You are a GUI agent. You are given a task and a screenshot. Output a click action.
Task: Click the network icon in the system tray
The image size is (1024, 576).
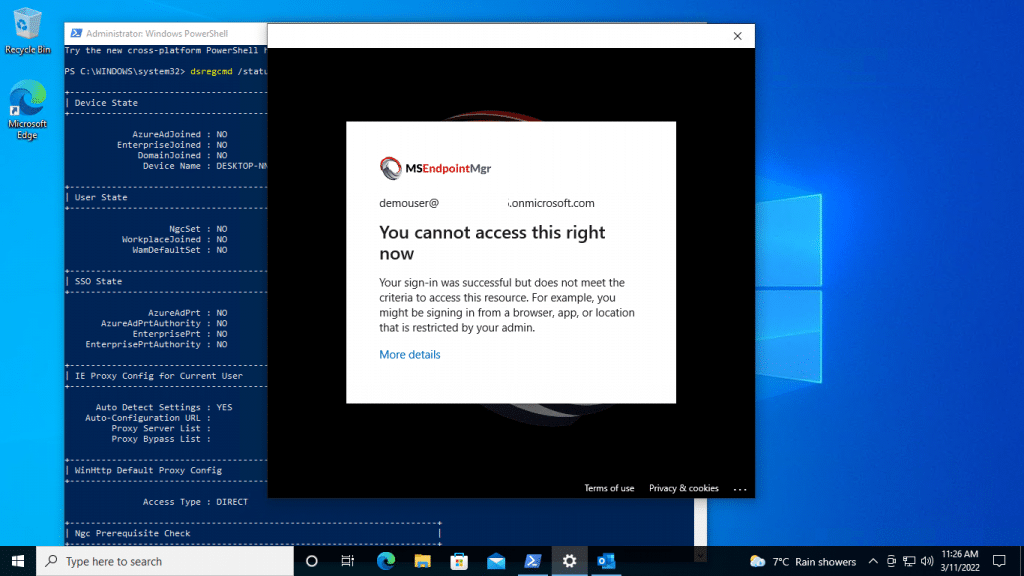pos(909,561)
